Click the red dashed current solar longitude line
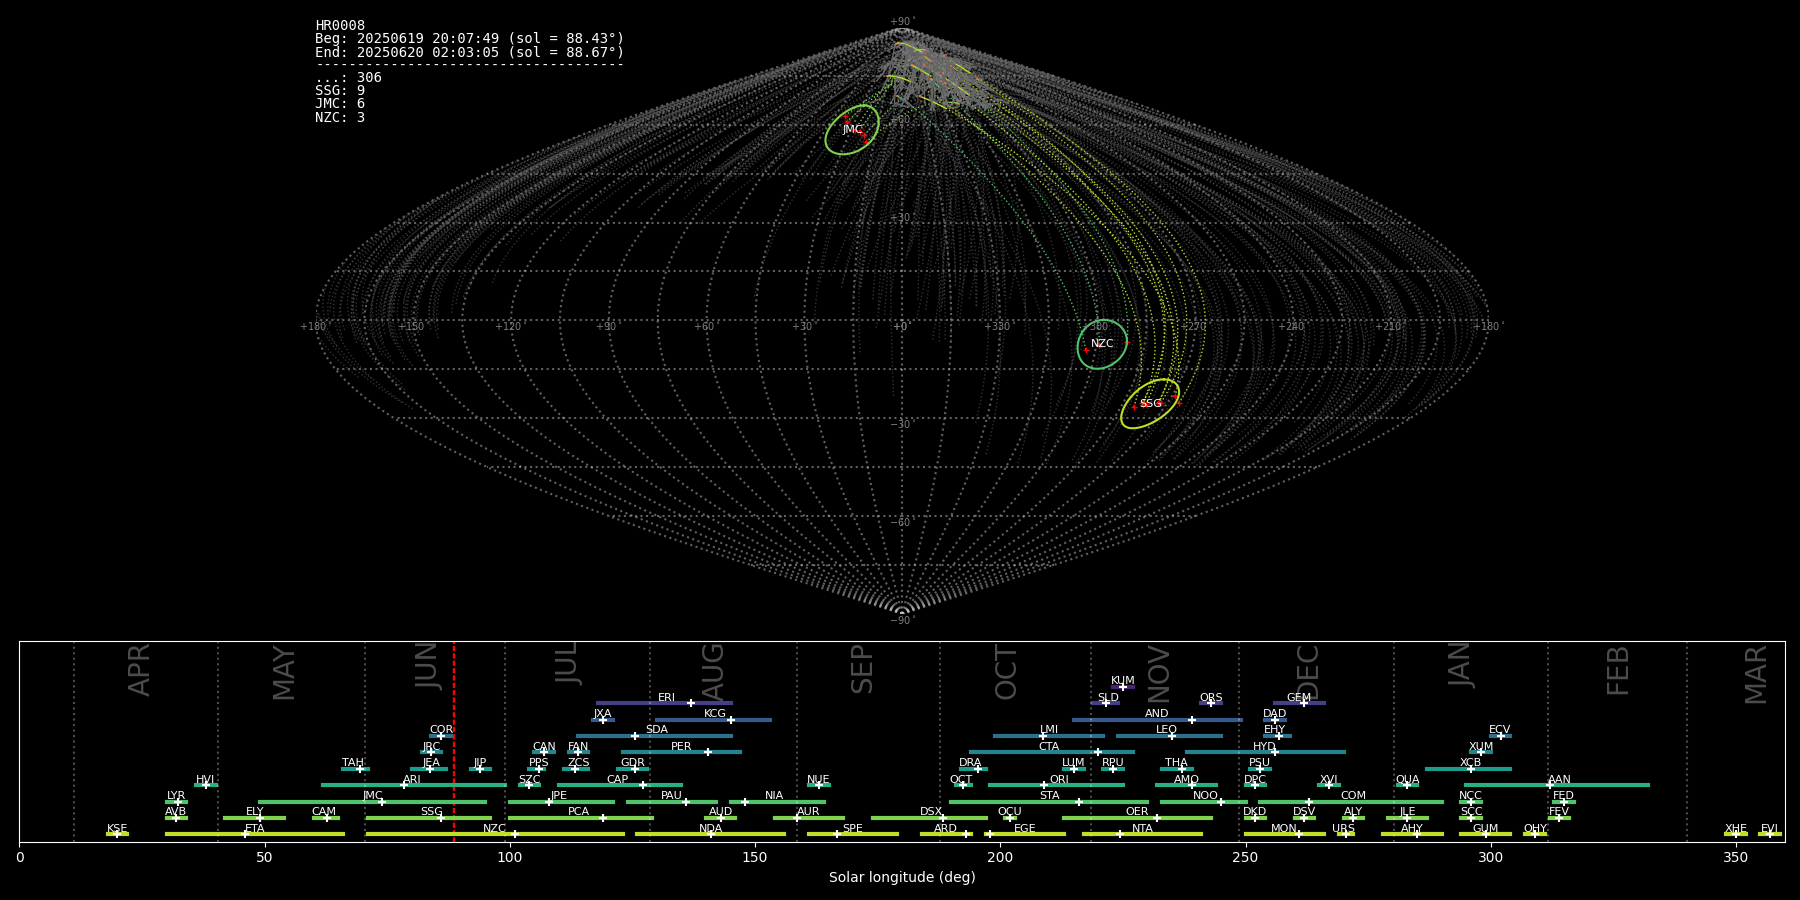Viewport: 1800px width, 900px height. pos(453,741)
